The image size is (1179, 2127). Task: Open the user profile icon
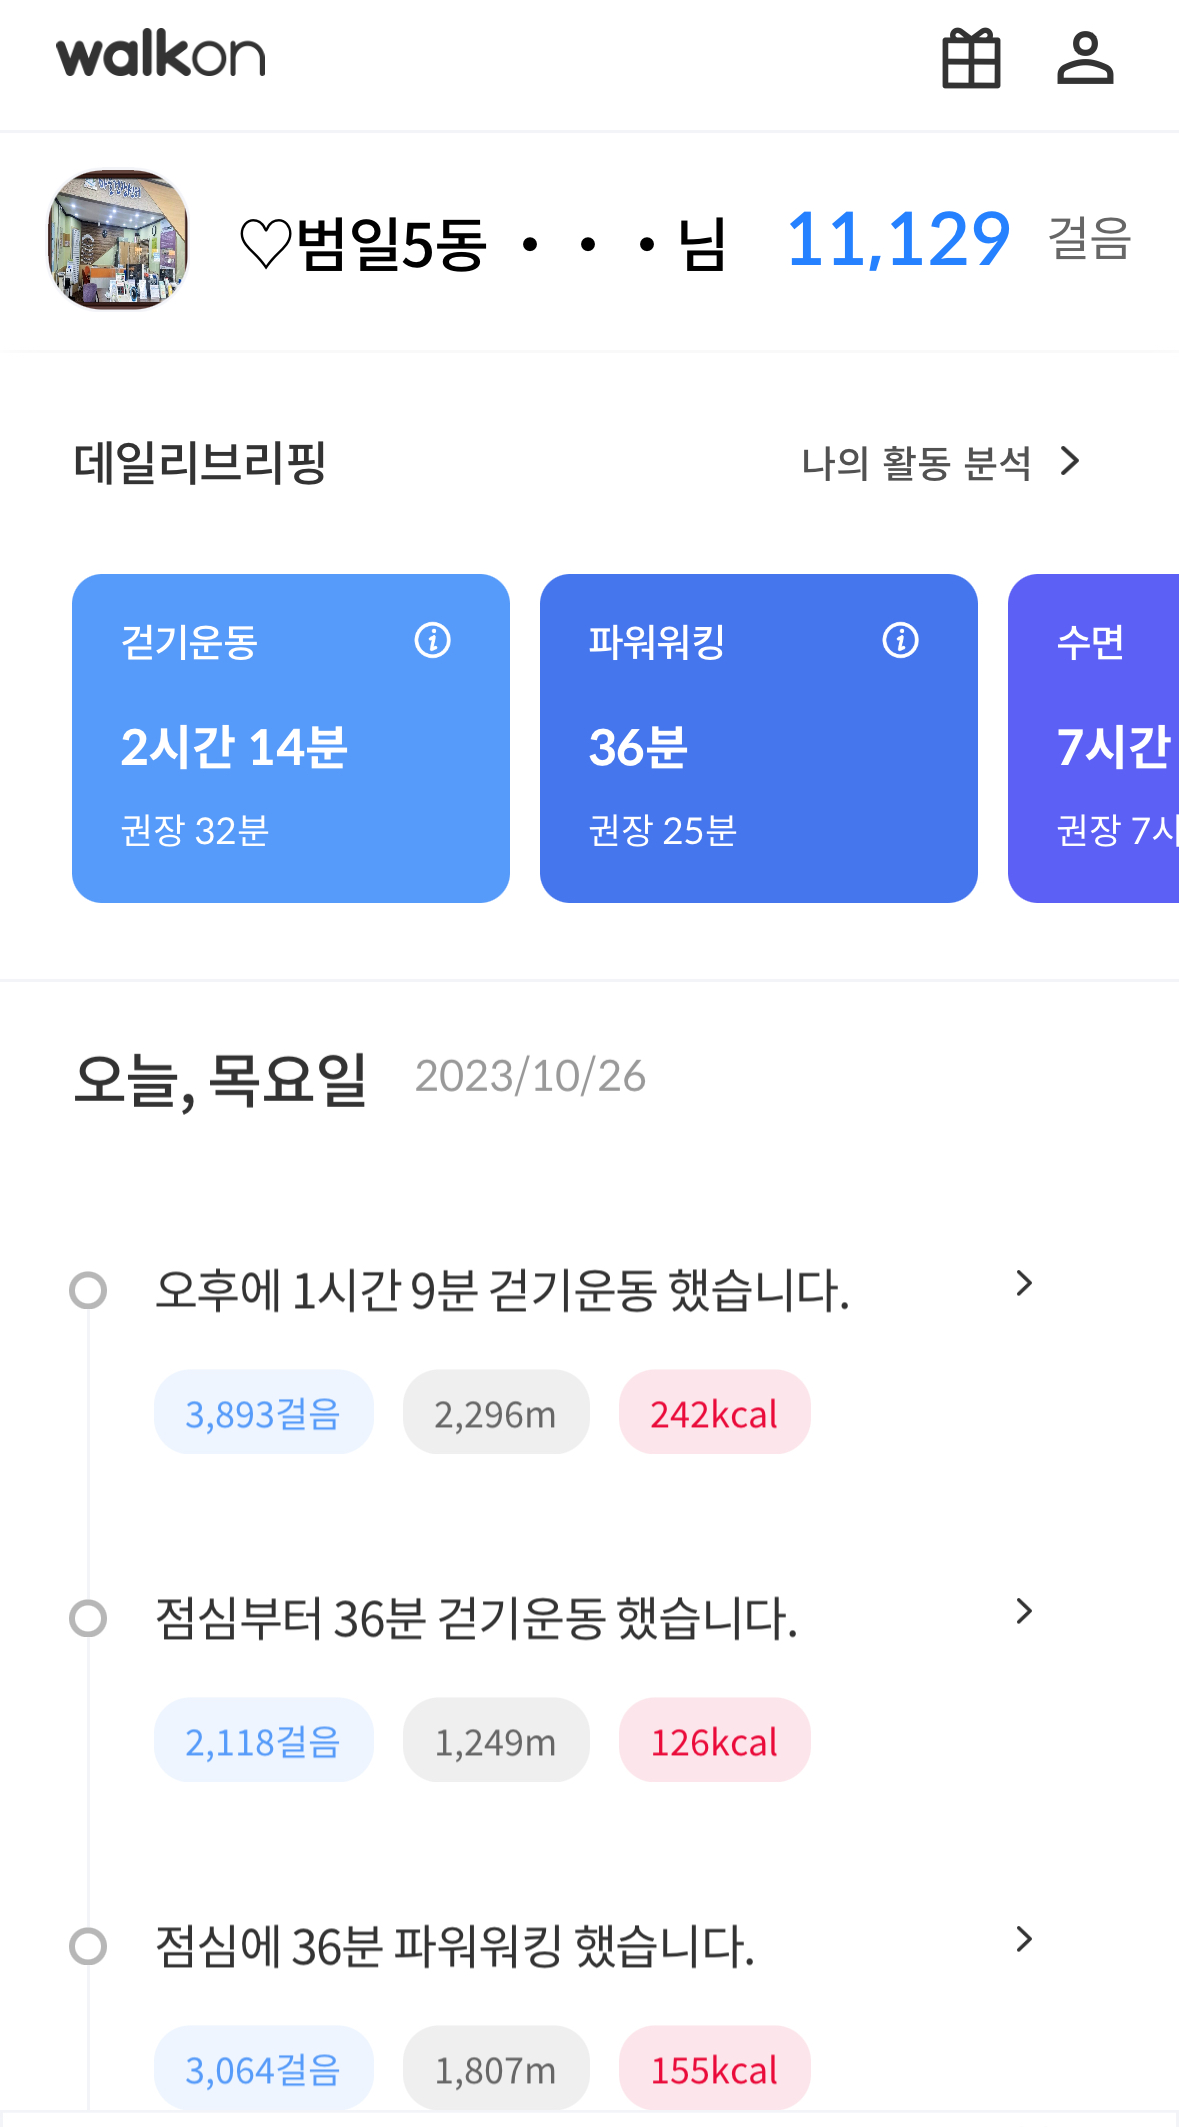(x=1085, y=58)
